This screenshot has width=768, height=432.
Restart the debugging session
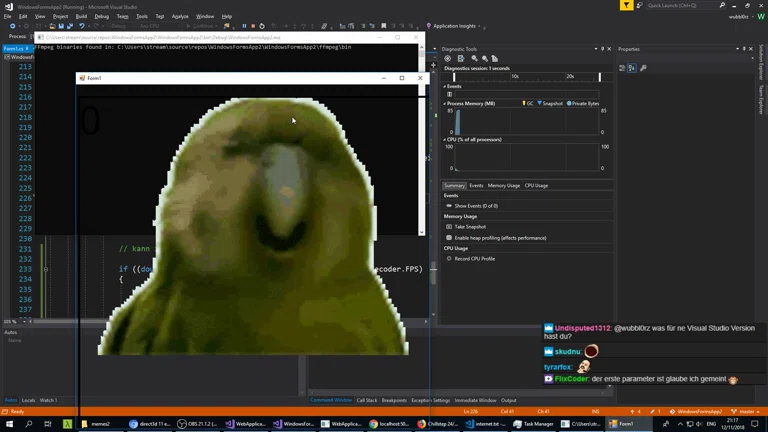click(262, 26)
